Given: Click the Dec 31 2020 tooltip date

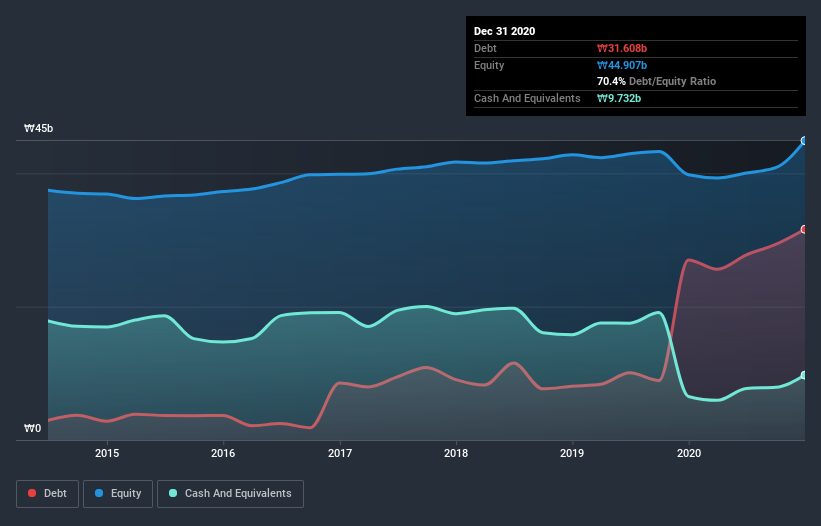Looking at the screenshot, I should (x=504, y=31).
